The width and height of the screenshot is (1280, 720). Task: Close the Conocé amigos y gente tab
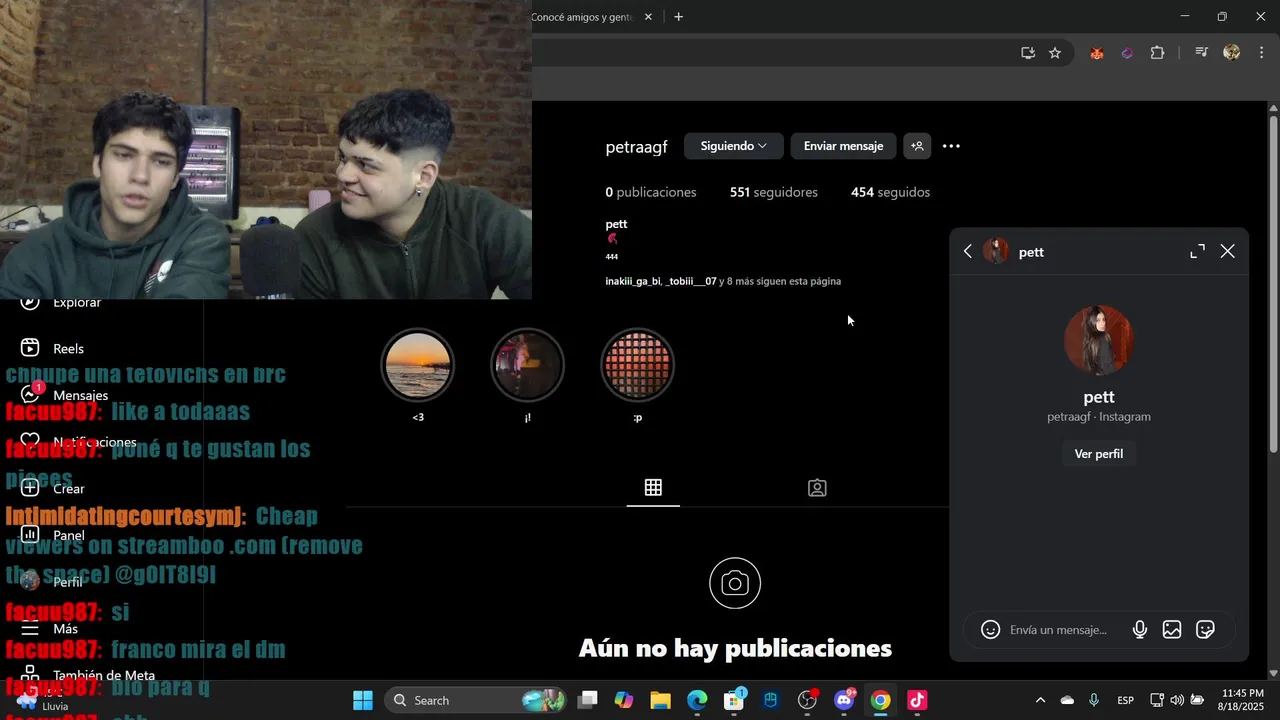pyautogui.click(x=648, y=17)
